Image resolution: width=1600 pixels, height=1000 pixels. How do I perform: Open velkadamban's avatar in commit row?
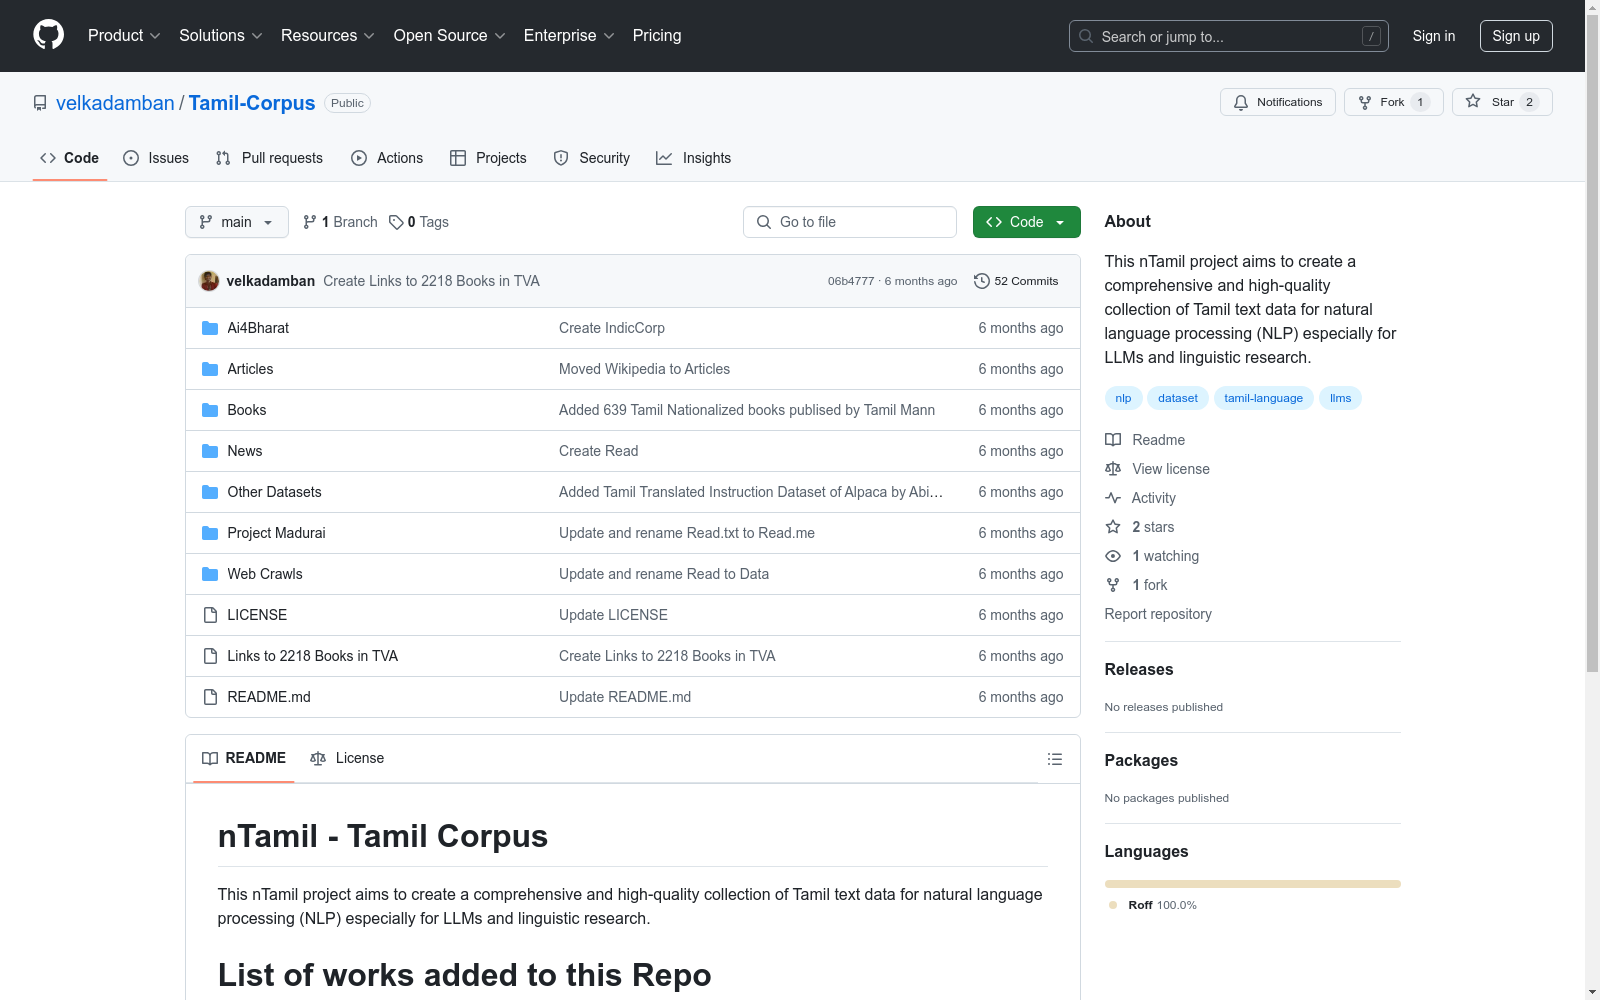coord(209,281)
